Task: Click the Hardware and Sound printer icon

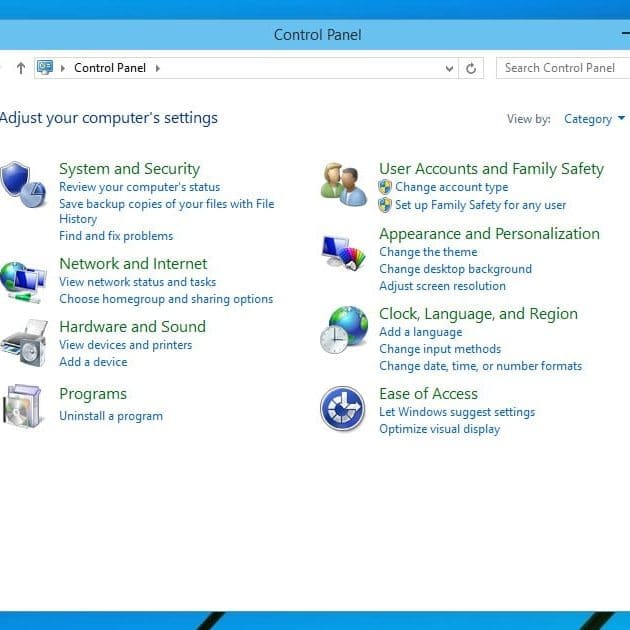Action: point(22,343)
